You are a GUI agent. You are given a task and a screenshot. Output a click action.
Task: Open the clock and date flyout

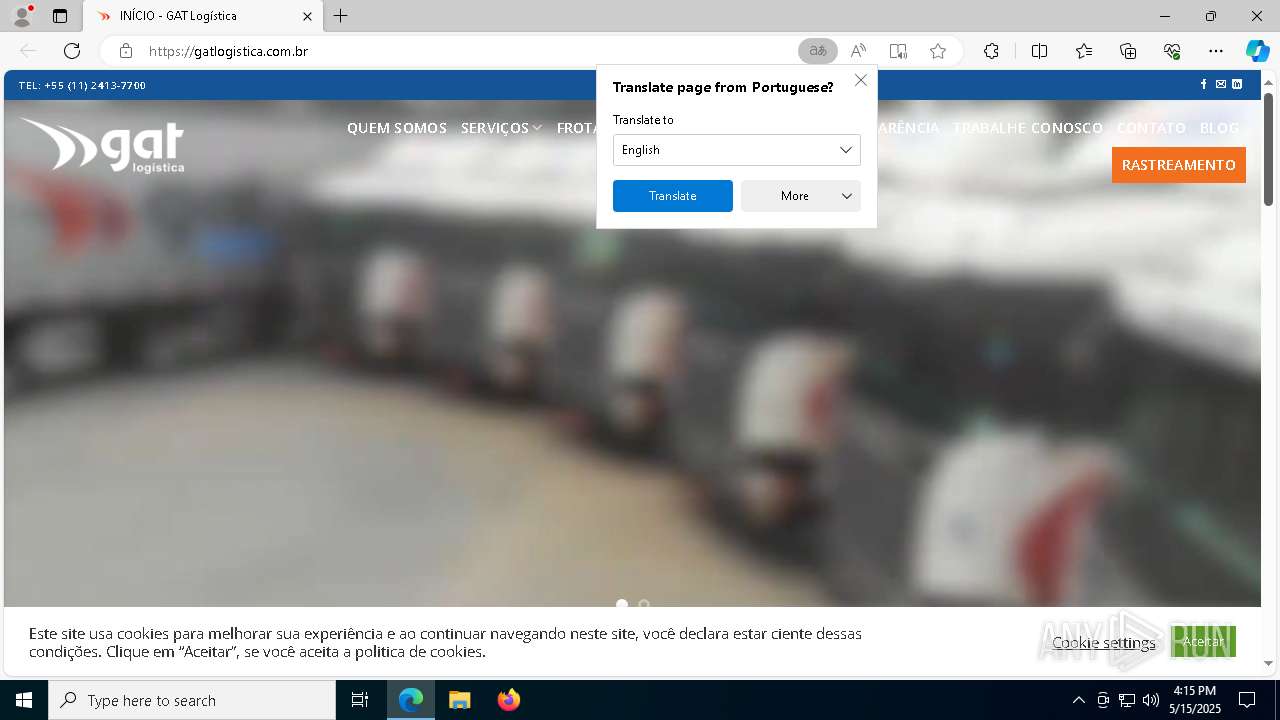tap(1195, 700)
